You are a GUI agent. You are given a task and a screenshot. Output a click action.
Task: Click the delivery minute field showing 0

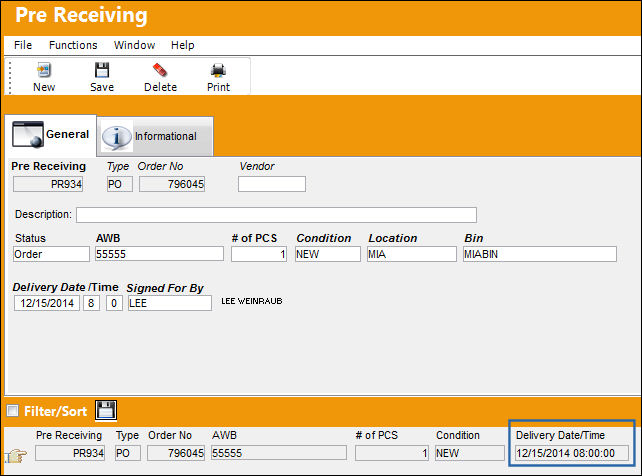(114, 303)
